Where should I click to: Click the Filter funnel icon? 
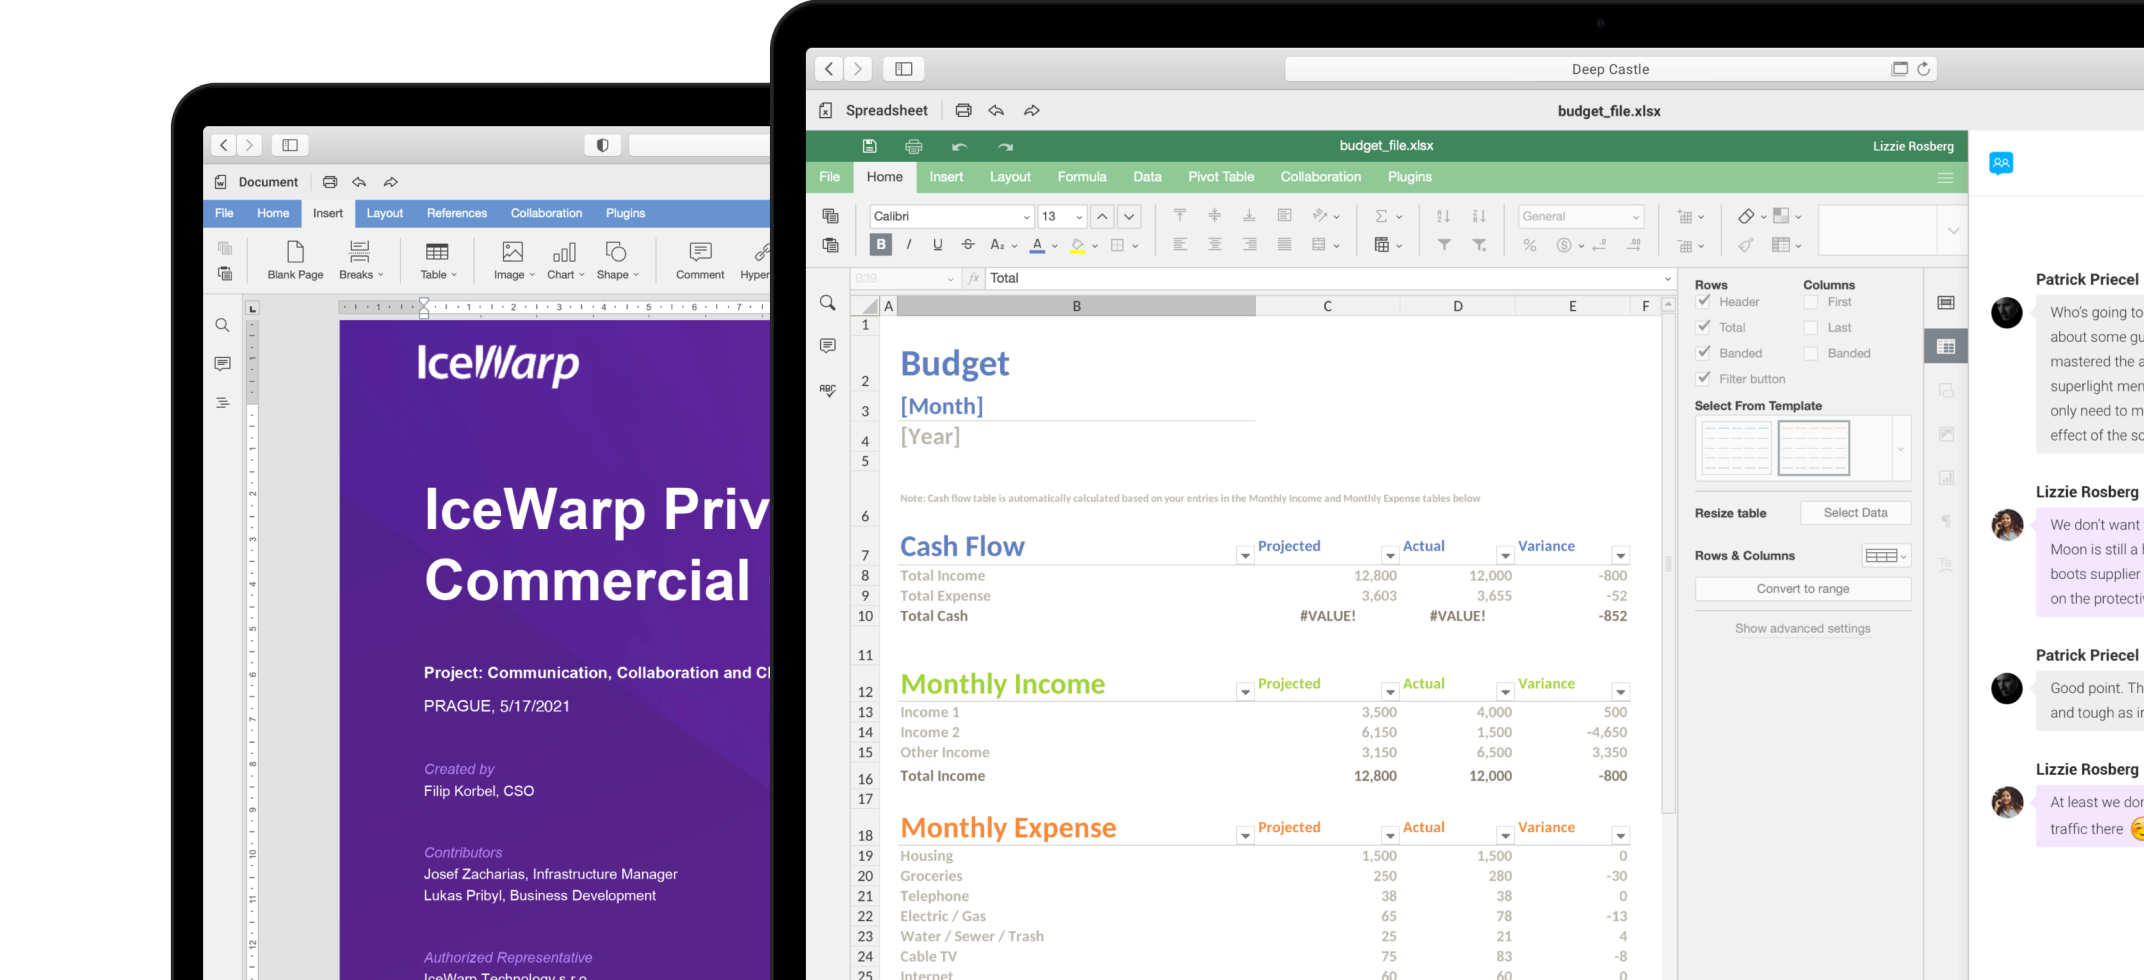tap(1444, 245)
